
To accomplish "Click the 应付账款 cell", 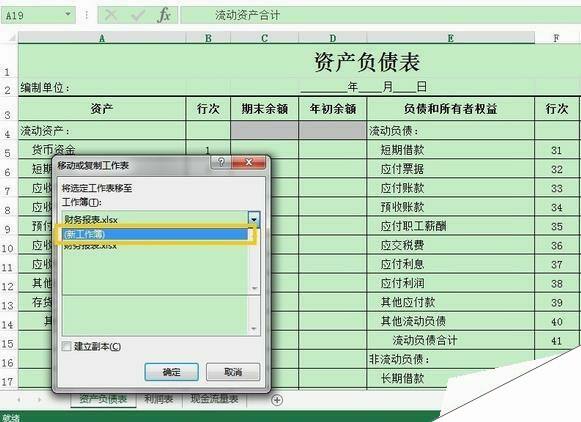I will (x=451, y=188).
